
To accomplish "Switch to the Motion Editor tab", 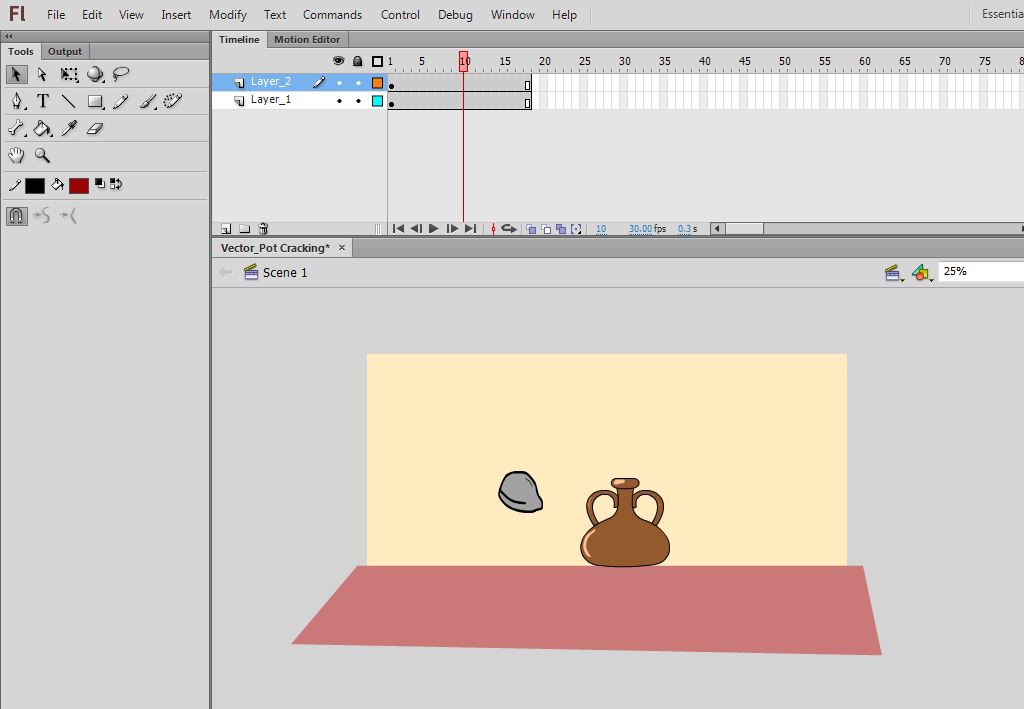I will [x=307, y=40].
